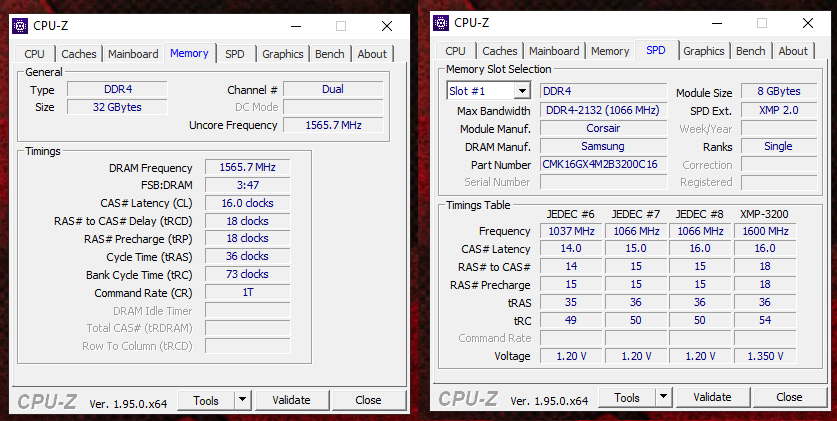Viewport: 837px width, 421px height.
Task: Click Uncore Frequency 1565.7 MHz value
Action: [333, 125]
